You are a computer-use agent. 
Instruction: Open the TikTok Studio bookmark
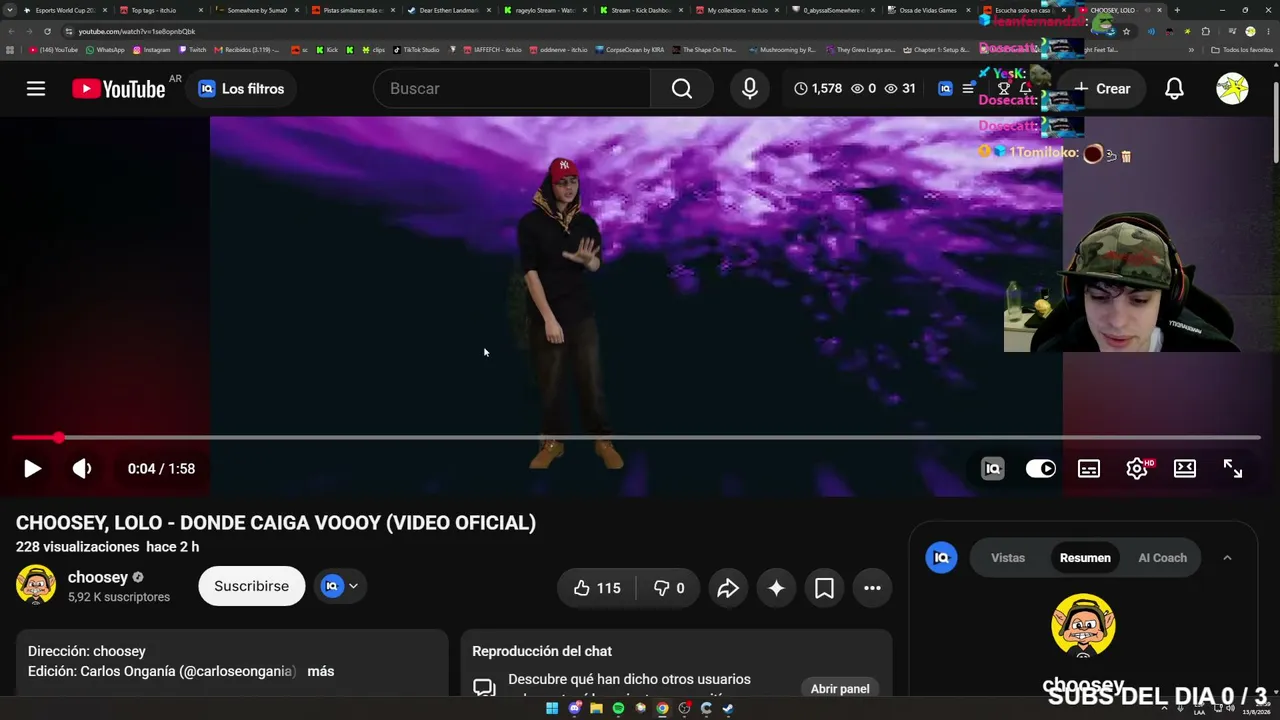[416, 49]
